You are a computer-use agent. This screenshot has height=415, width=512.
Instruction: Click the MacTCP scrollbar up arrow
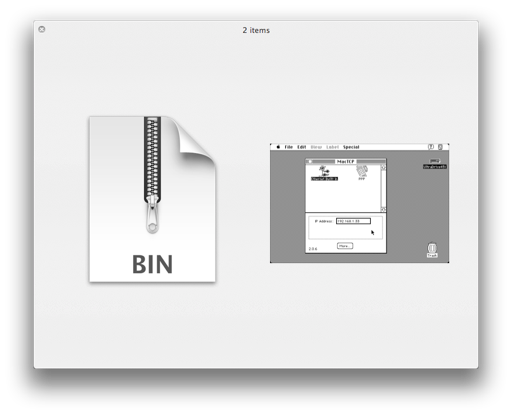[x=383, y=168]
